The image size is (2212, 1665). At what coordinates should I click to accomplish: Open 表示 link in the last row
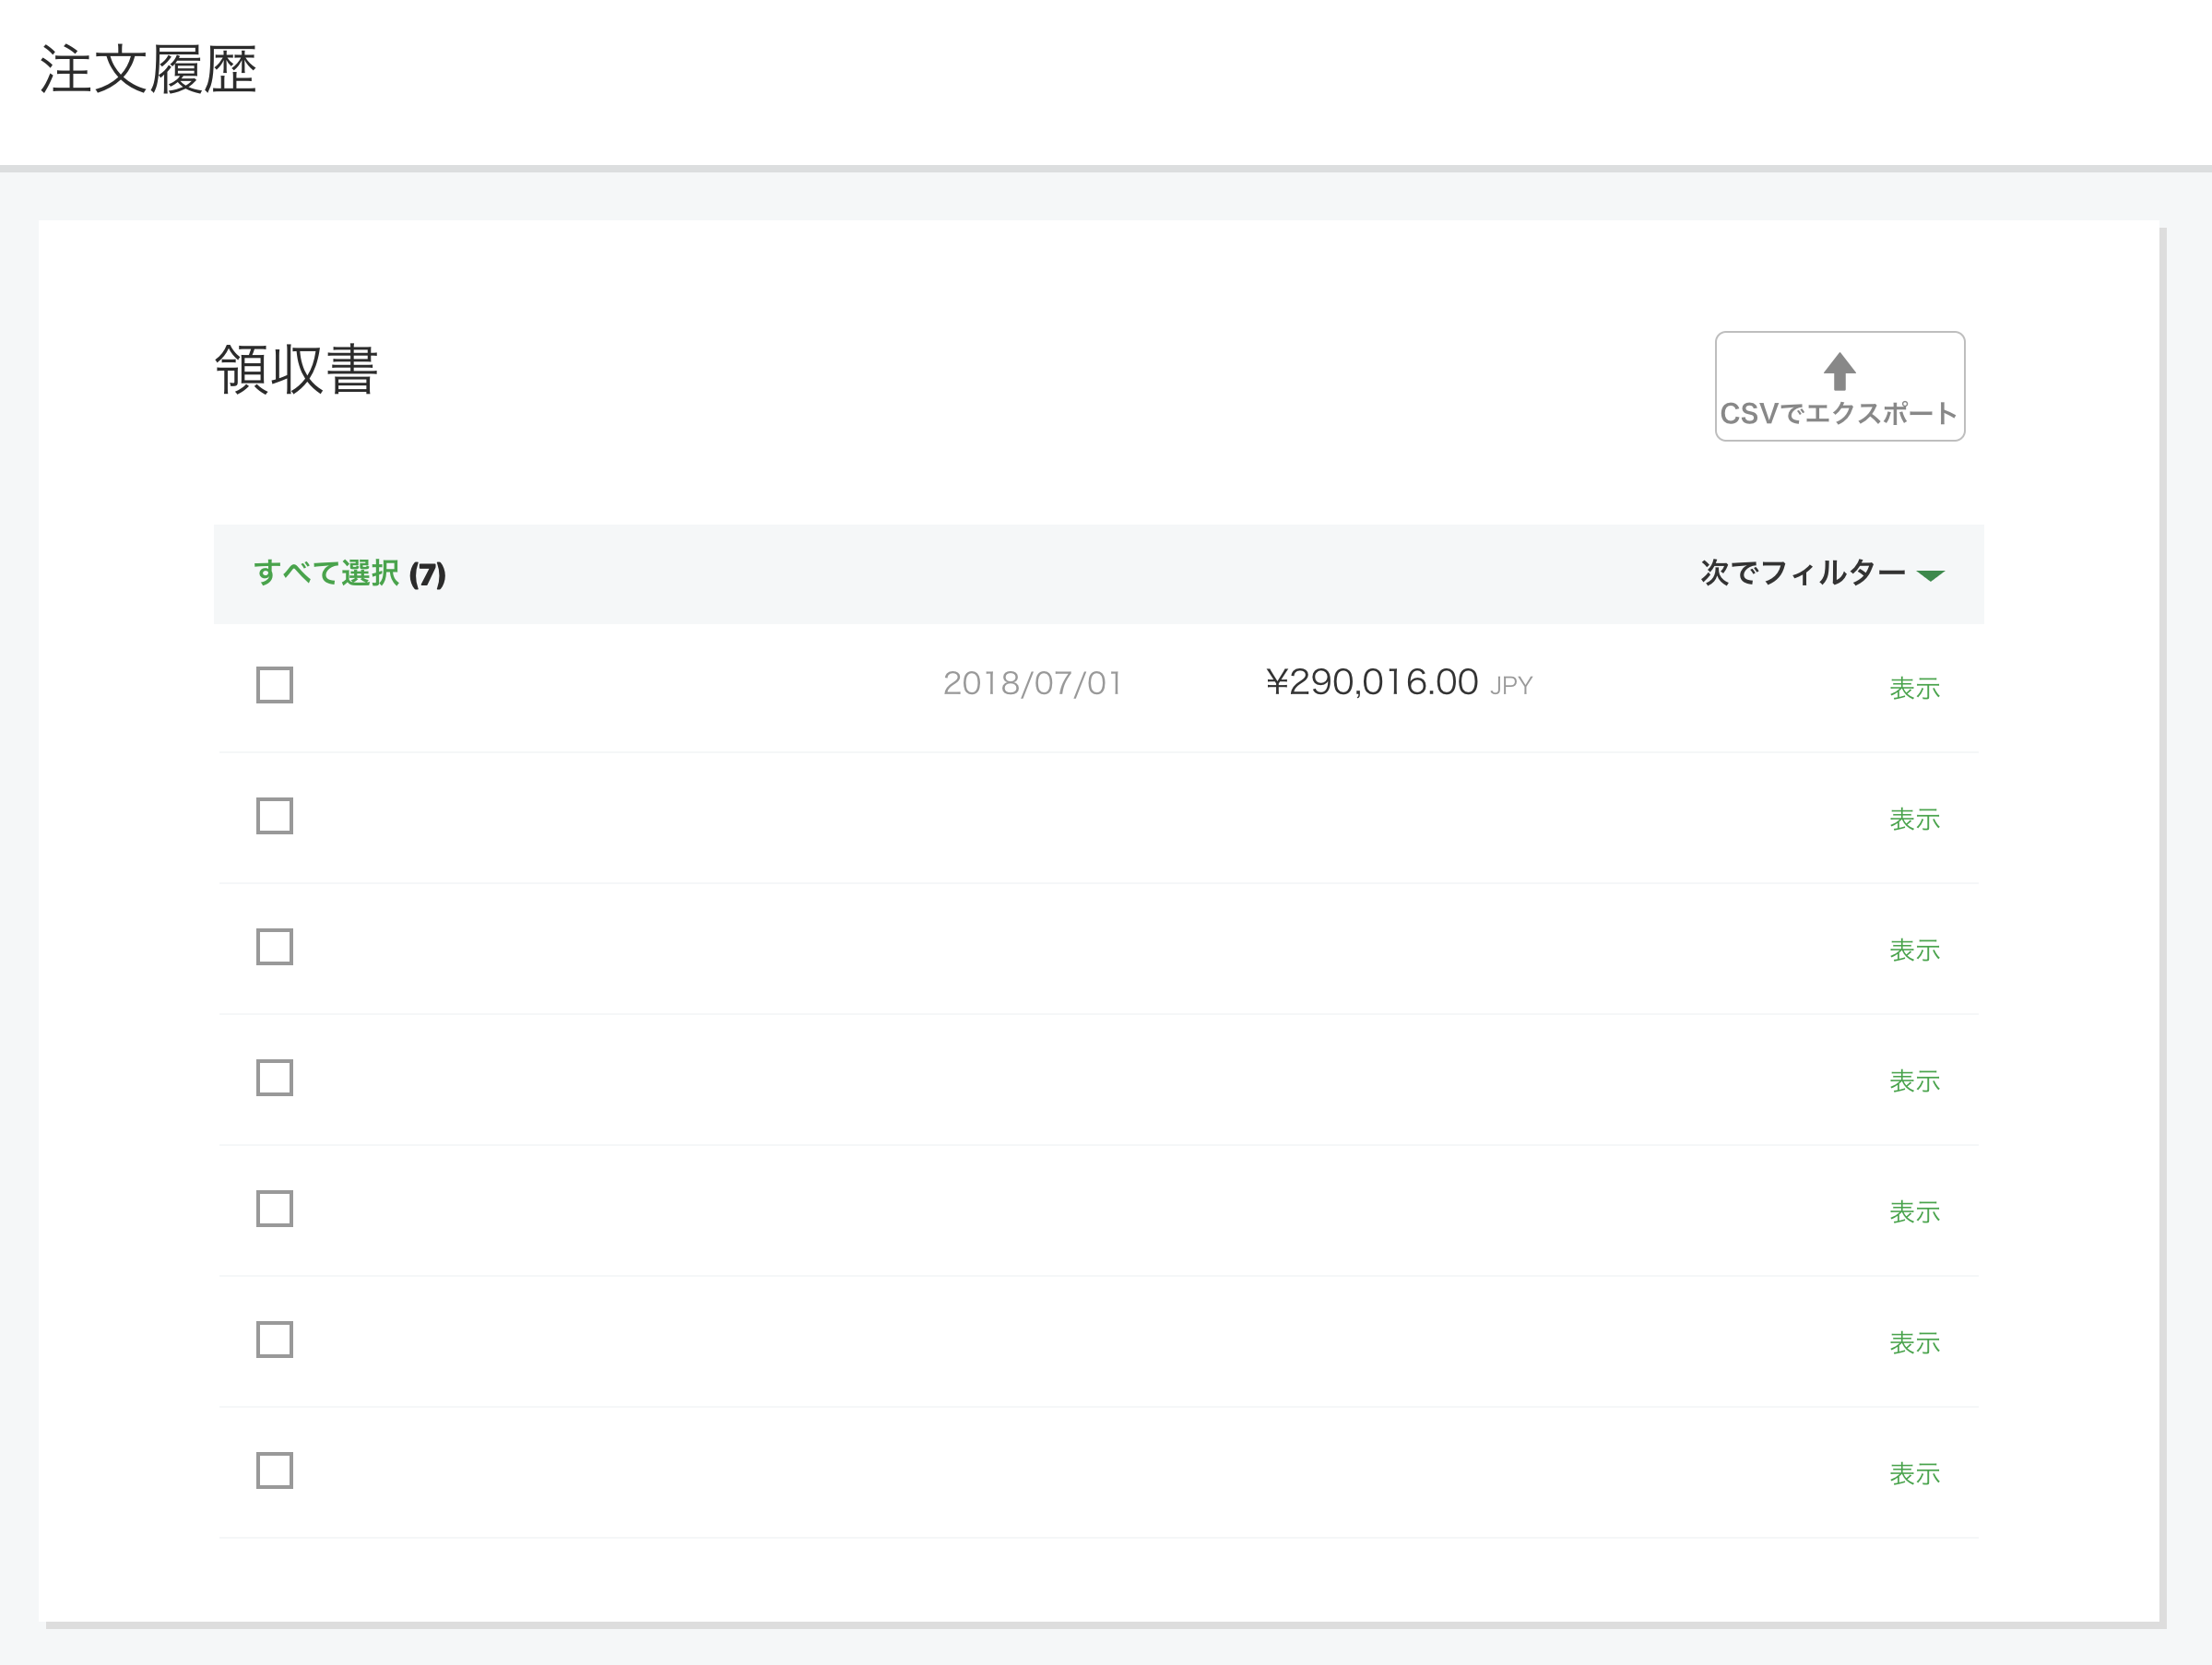tap(1914, 1475)
